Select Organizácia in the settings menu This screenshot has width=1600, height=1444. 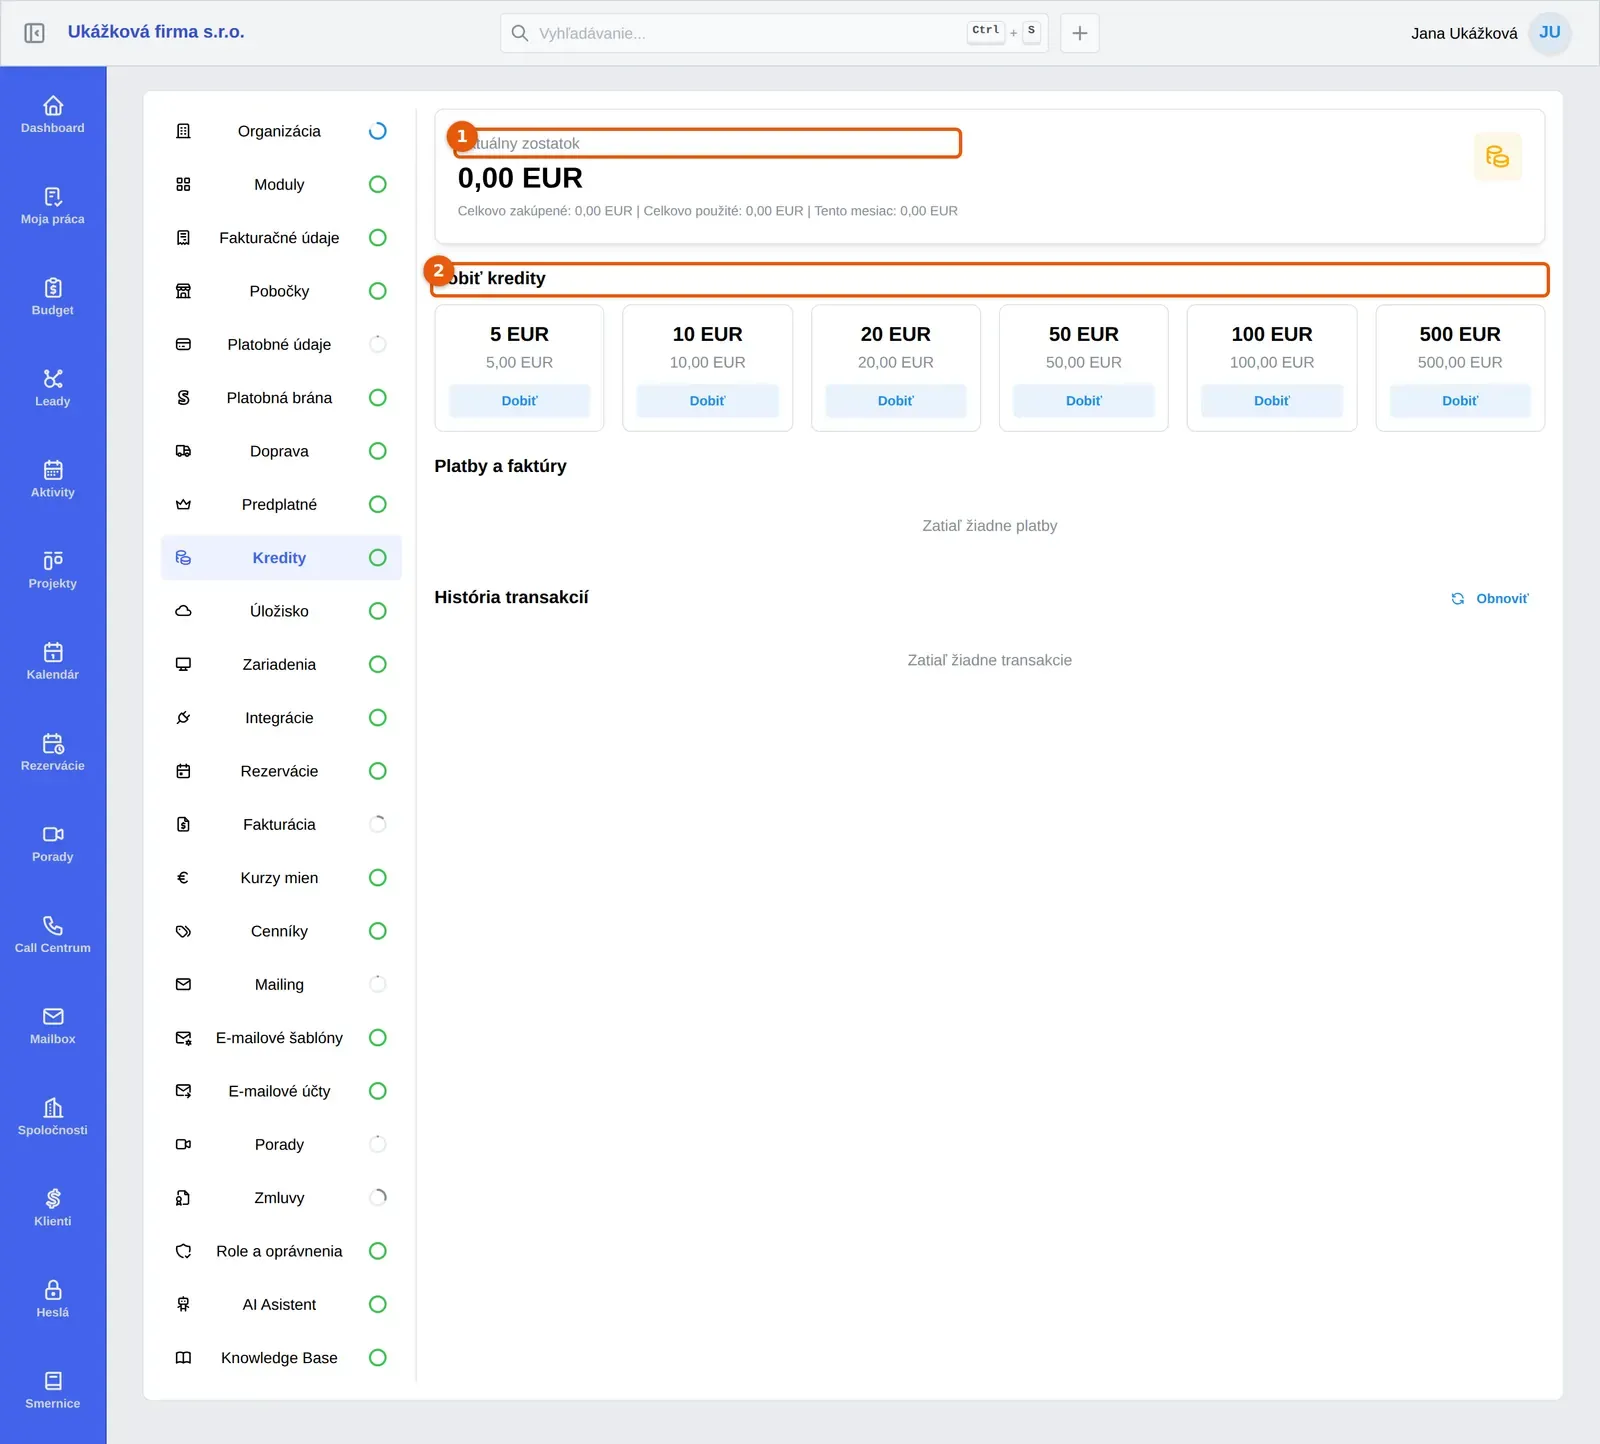pos(281,131)
